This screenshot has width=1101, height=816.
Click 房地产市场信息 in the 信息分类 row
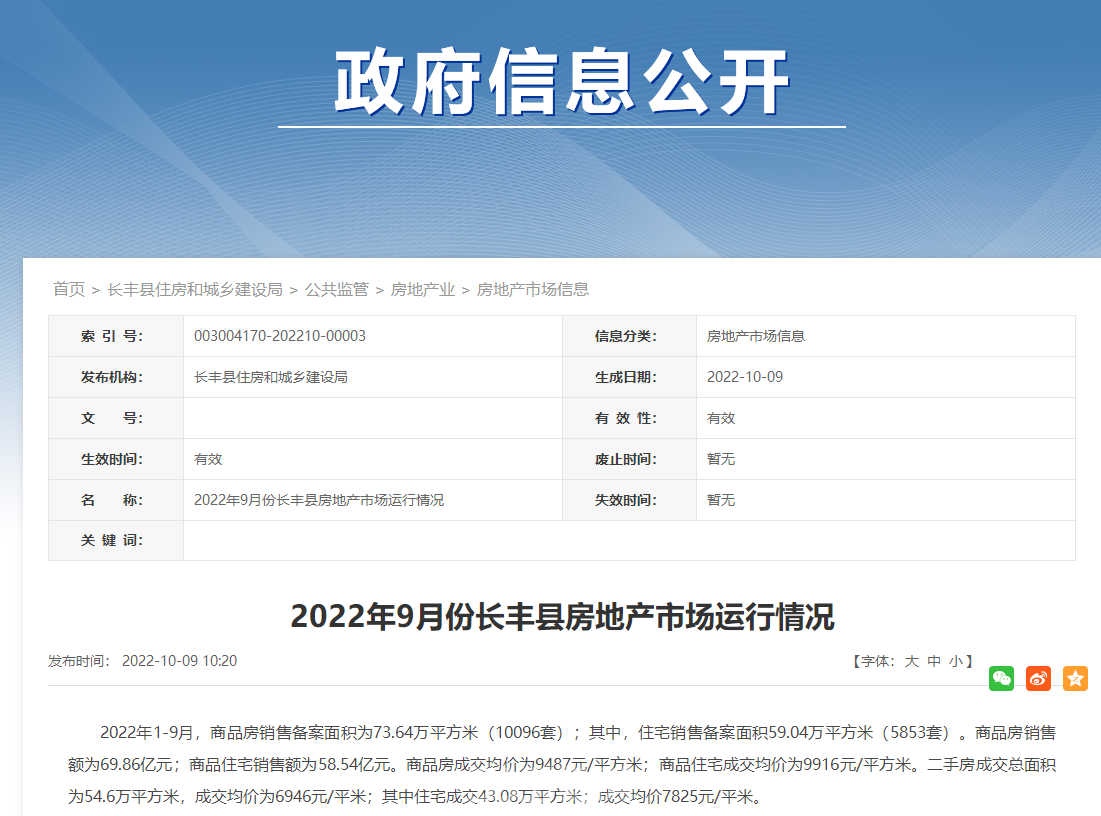(x=756, y=336)
